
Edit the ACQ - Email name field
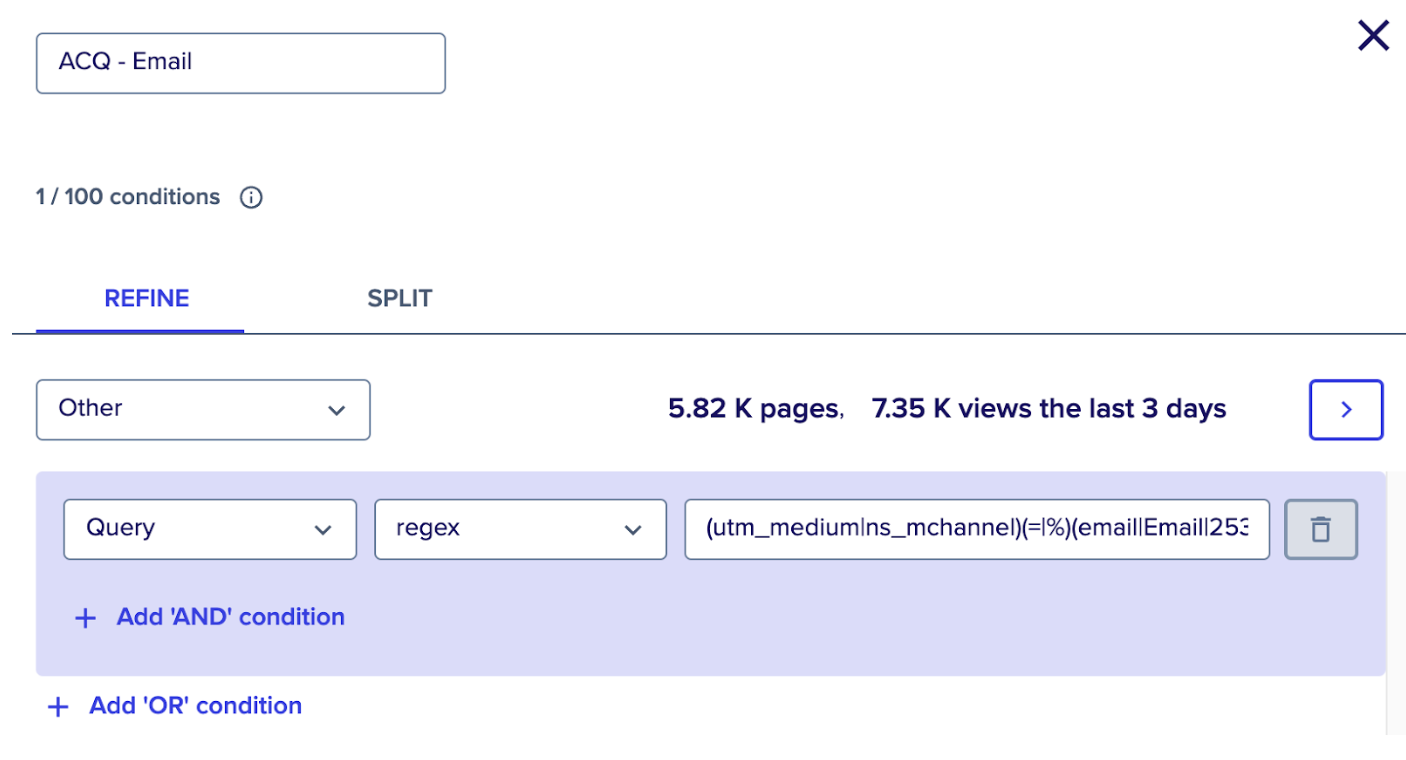tap(241, 63)
